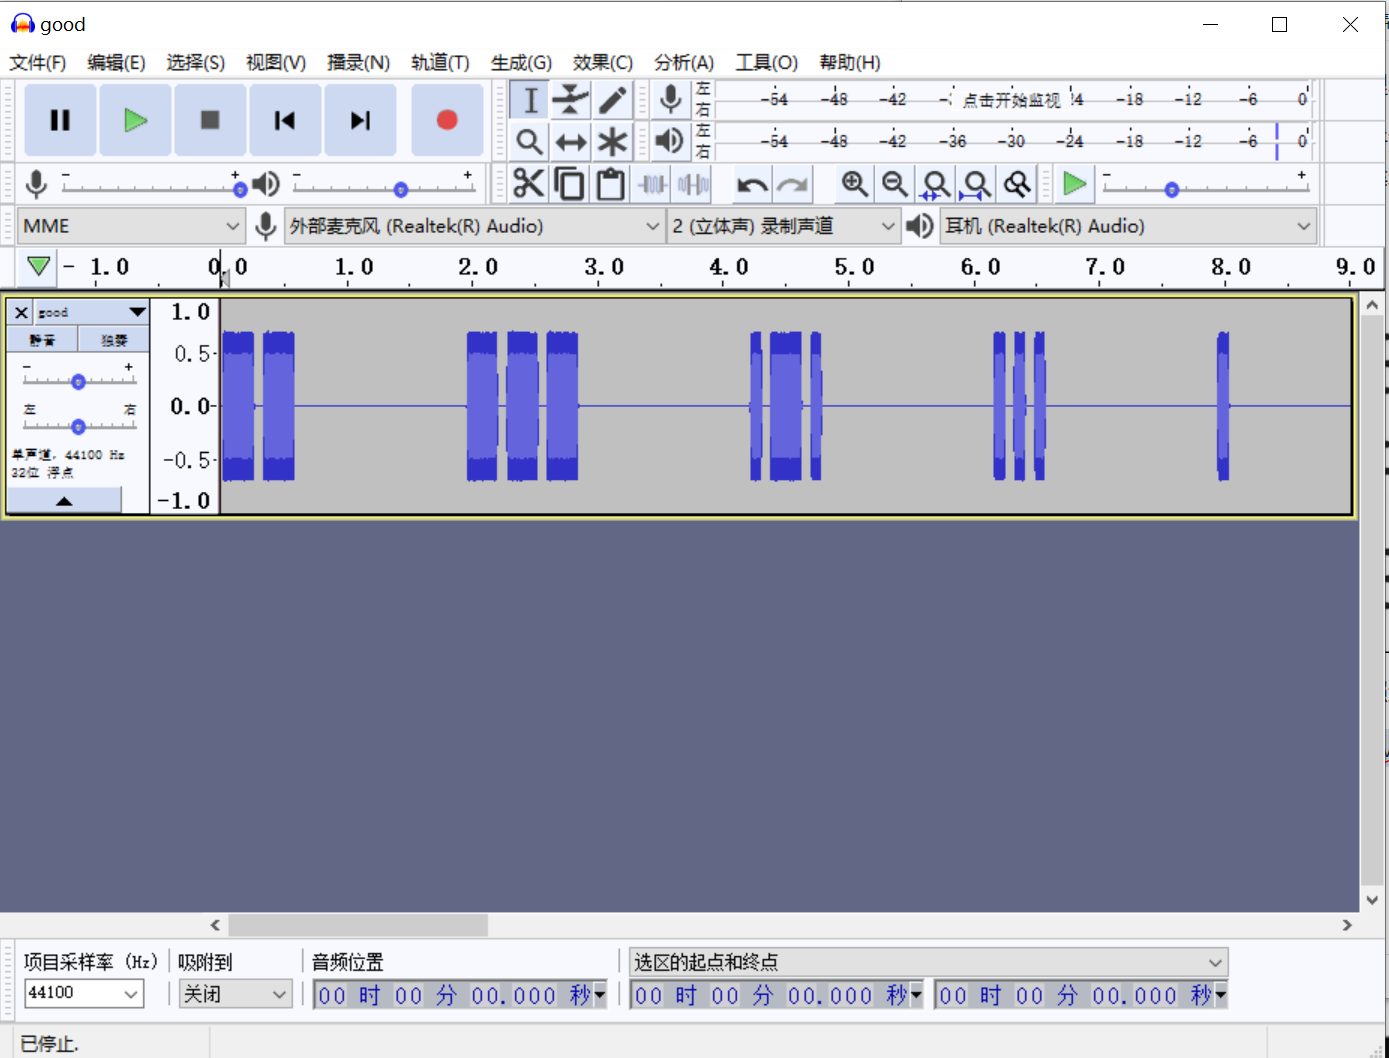Screen dimensions: 1389x1058
Task: Click the timeline green triangle options button
Action: (x=38, y=266)
